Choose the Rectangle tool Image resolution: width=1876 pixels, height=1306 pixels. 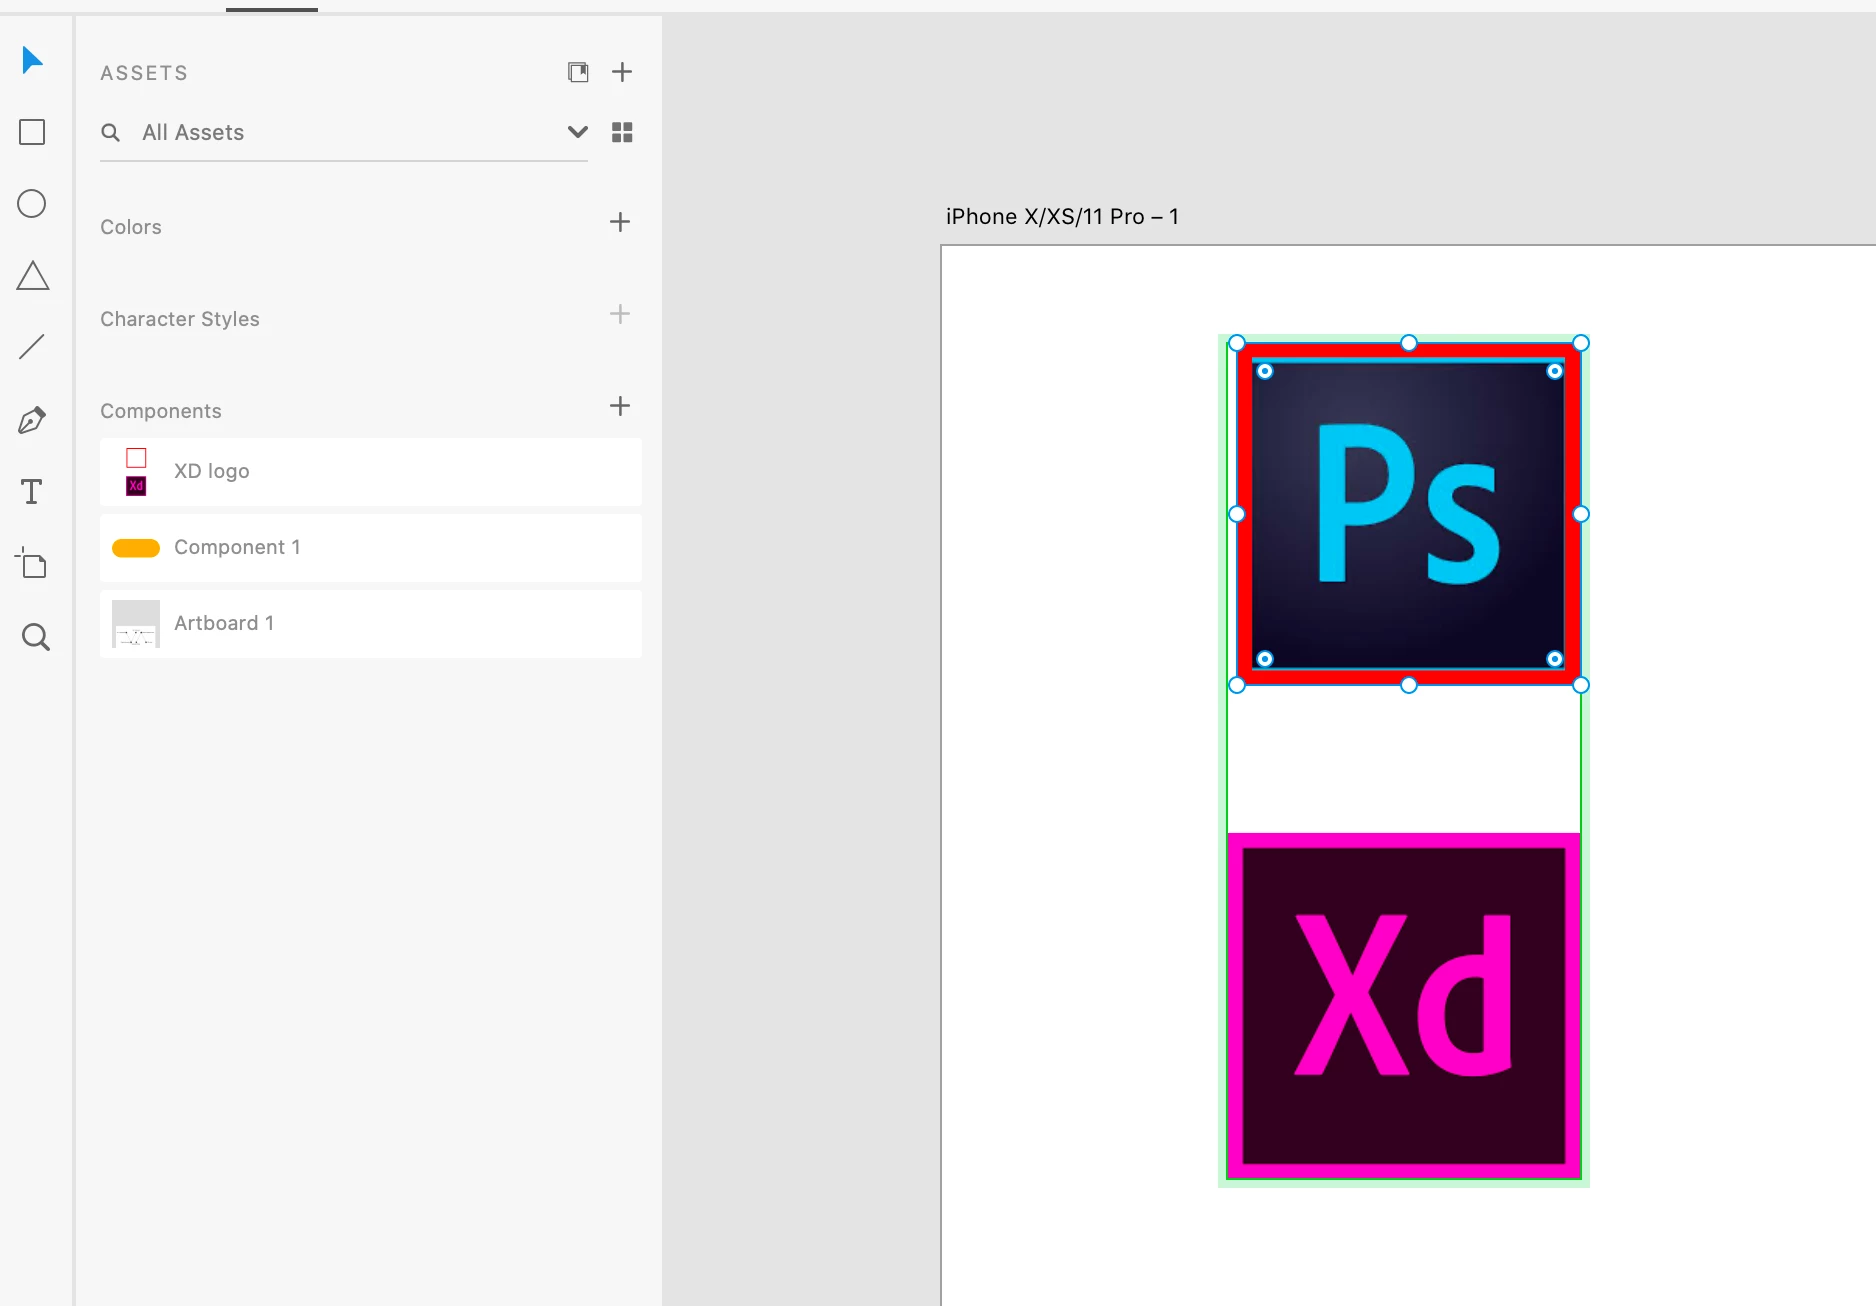(32, 132)
